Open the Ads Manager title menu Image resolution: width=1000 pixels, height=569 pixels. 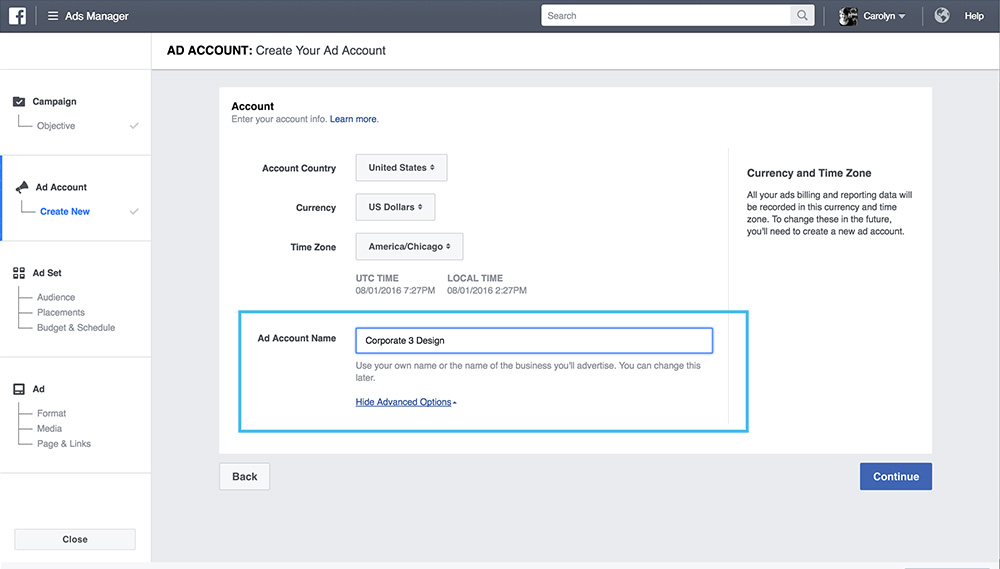coord(96,16)
